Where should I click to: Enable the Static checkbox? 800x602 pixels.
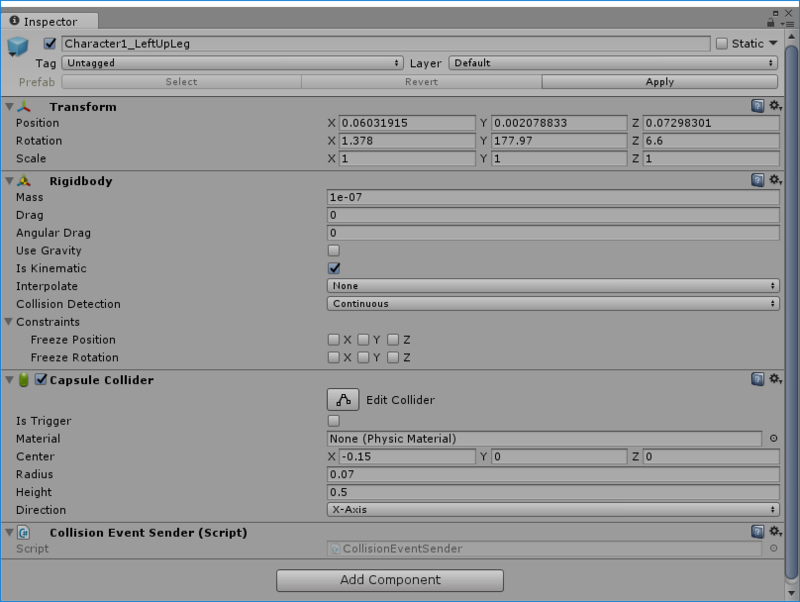point(721,43)
